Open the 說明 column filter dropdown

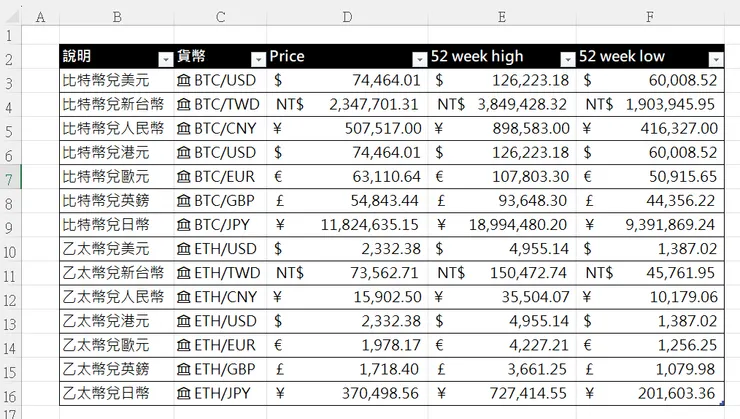click(x=165, y=59)
